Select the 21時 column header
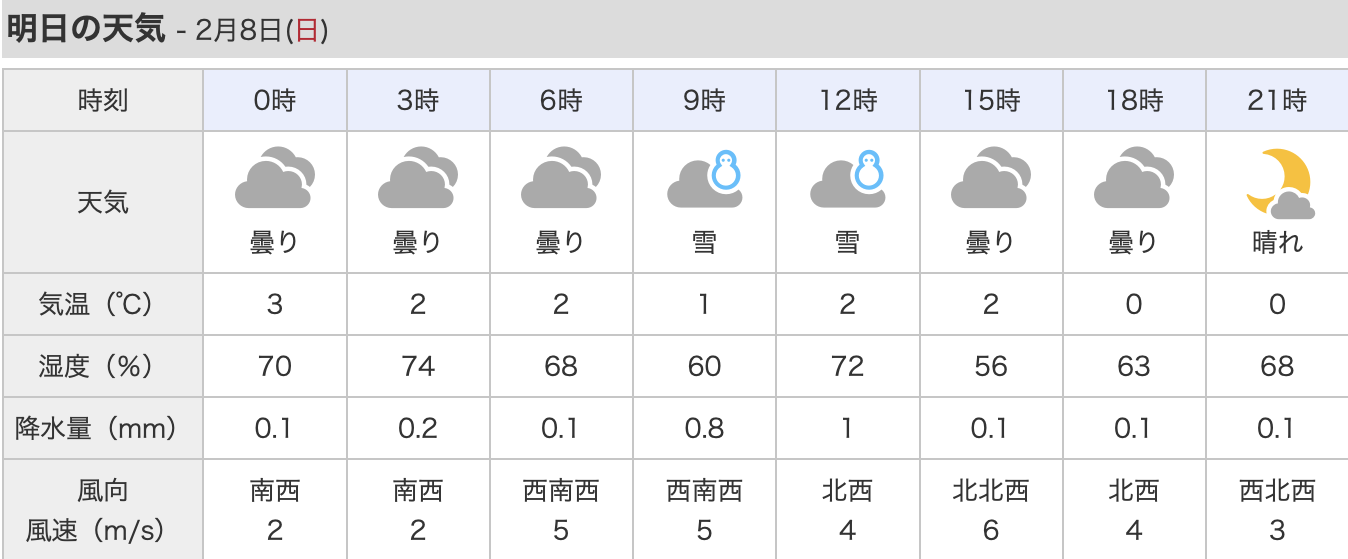Screen dimensions: 1348x559 pyautogui.click(x=1277, y=100)
